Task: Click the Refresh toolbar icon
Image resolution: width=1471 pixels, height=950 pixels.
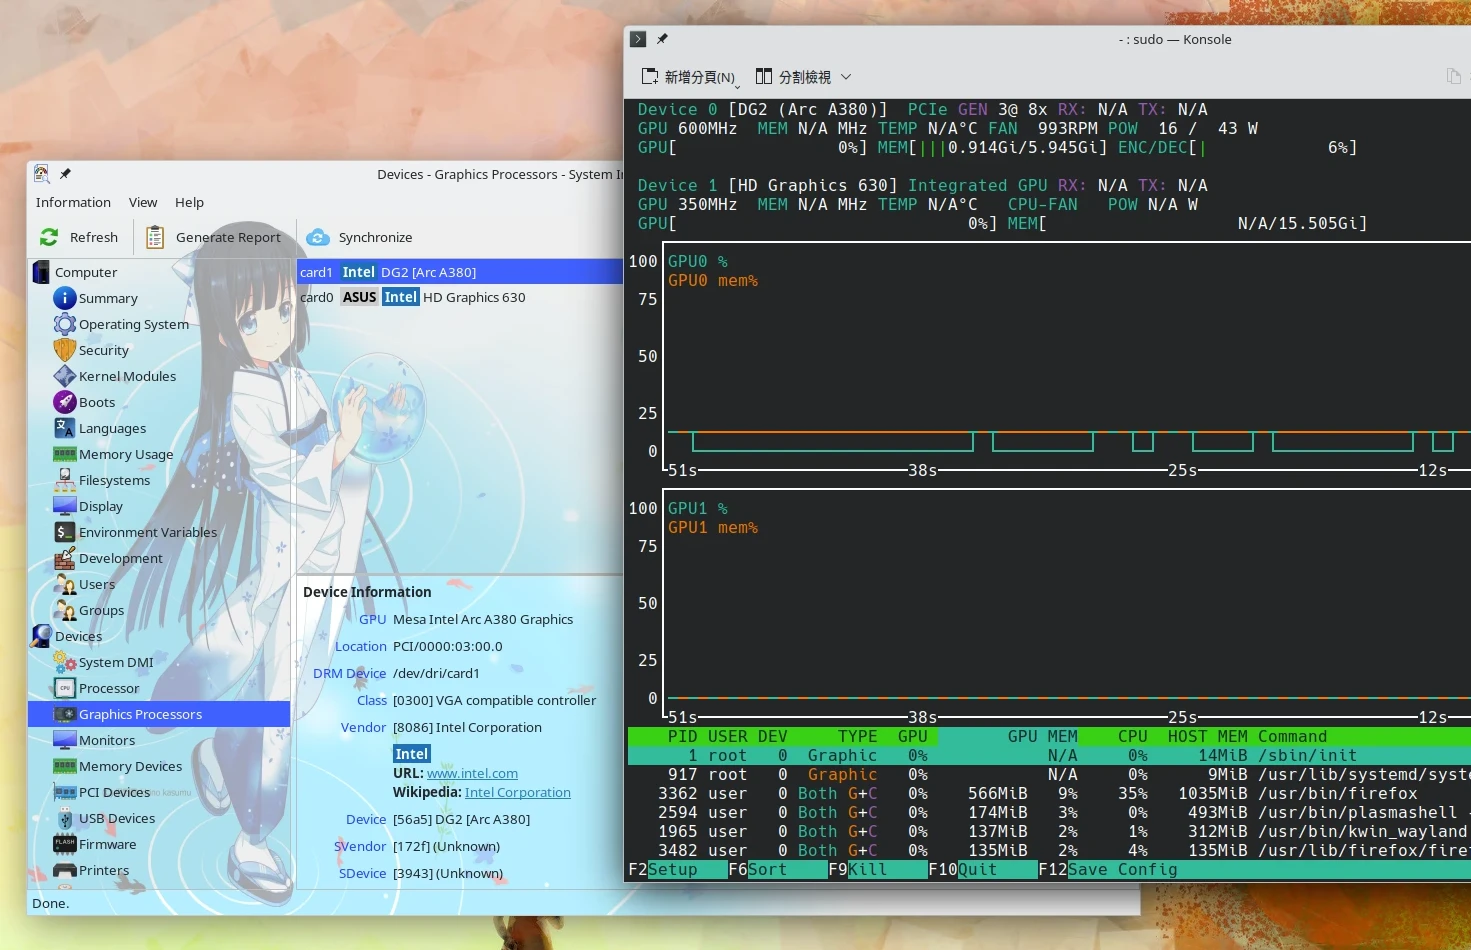Action: coord(49,237)
